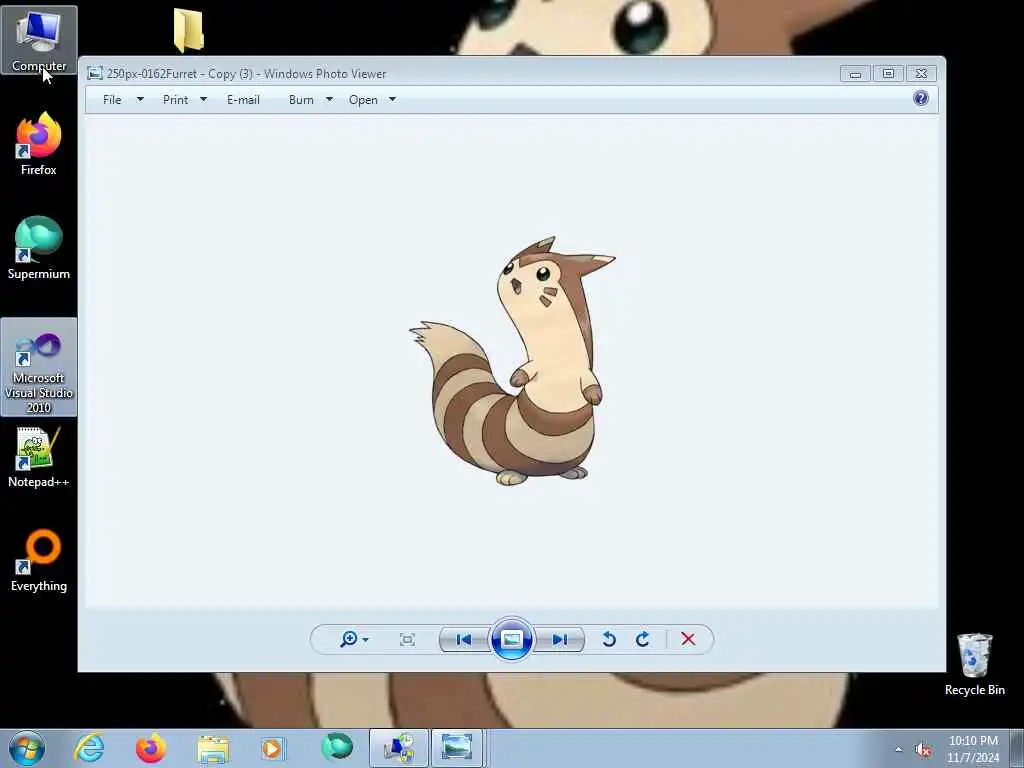Viewport: 1024px width, 768px height.
Task: Show hidden system tray icons
Action: pyautogui.click(x=899, y=750)
